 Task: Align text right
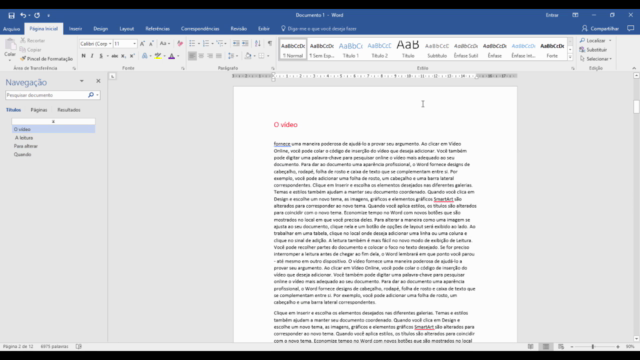click(x=210, y=56)
